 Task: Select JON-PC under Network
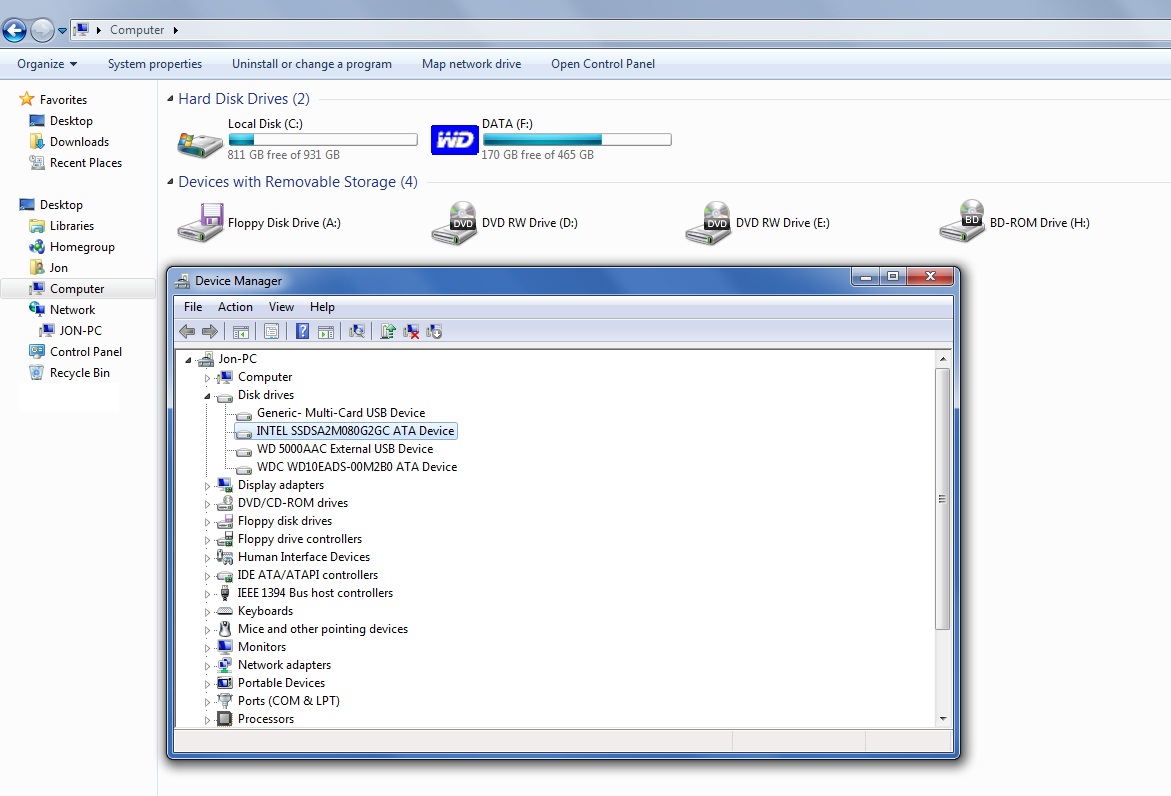click(x=70, y=331)
